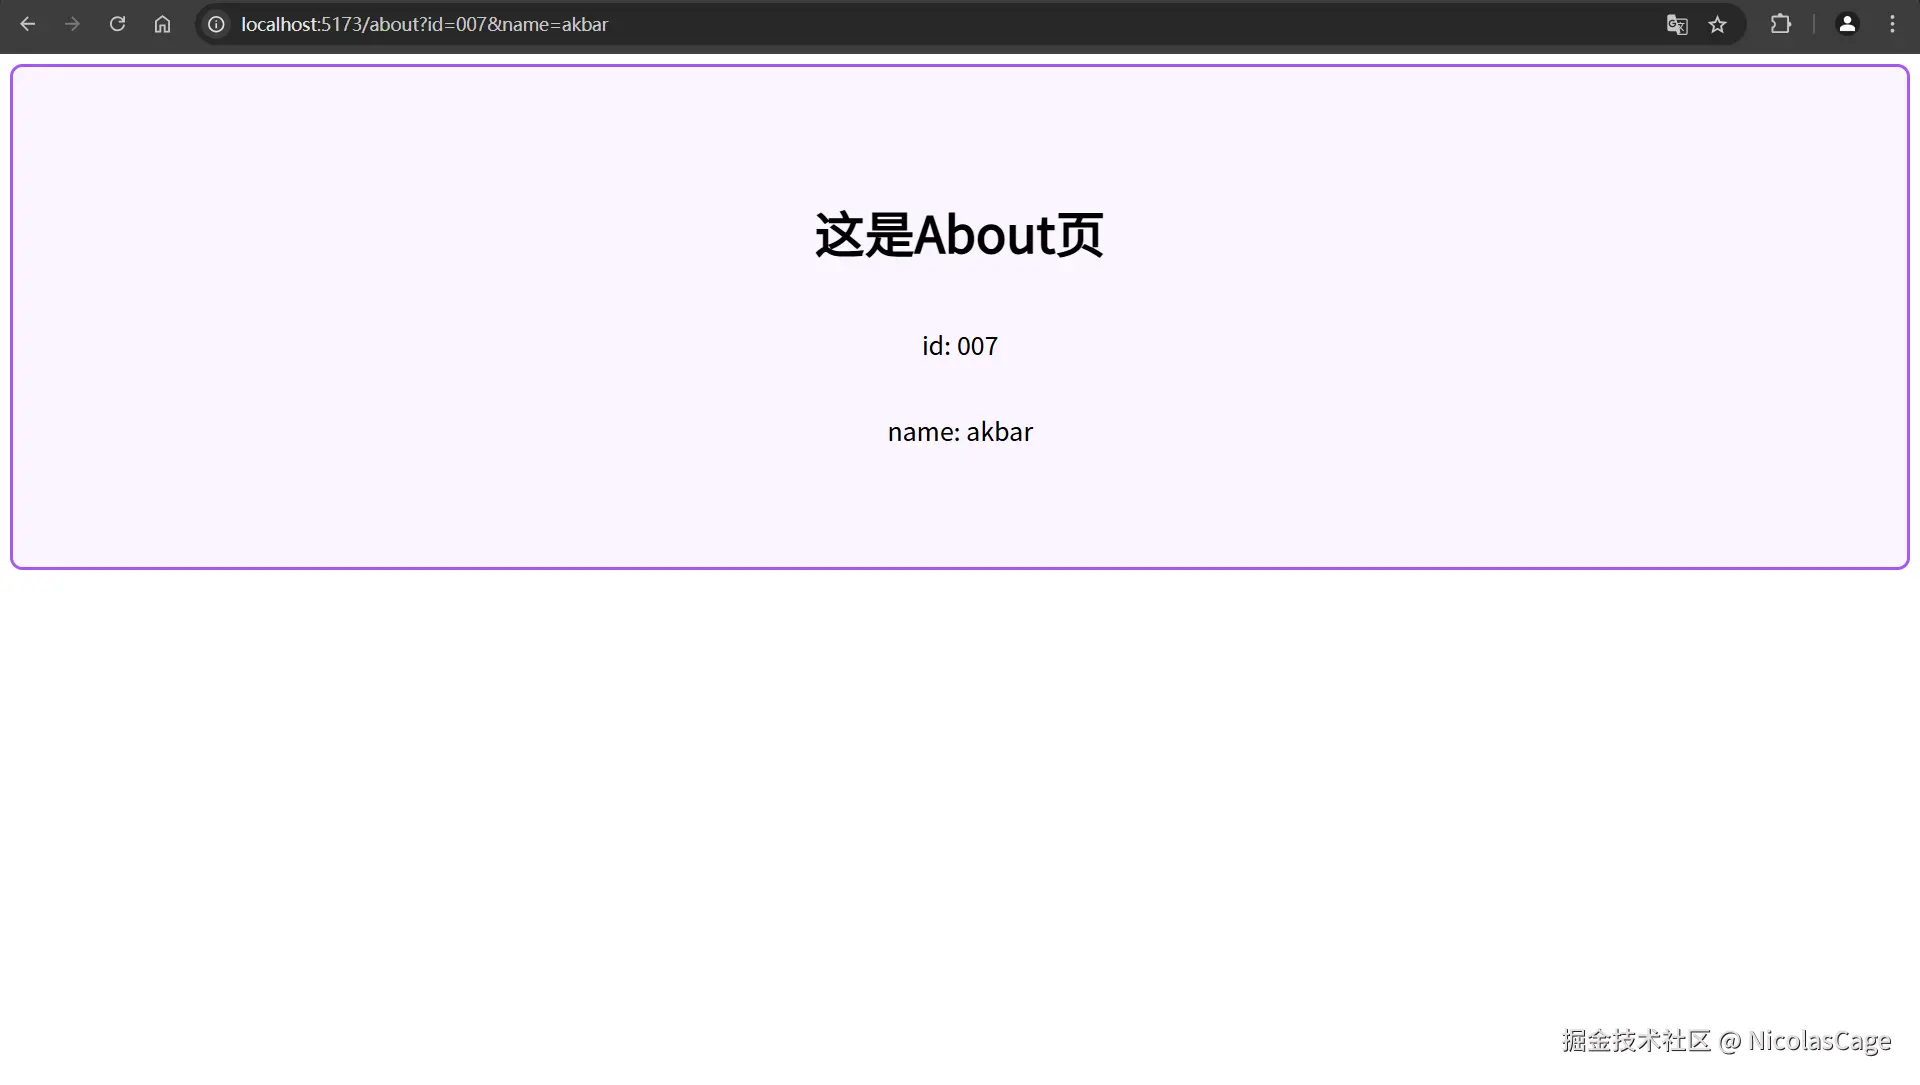Viewport: 1920px width, 1085px height.
Task: Reload the current page
Action: click(117, 24)
